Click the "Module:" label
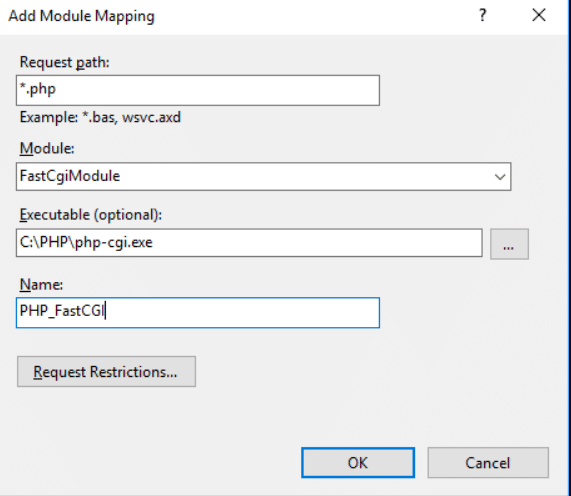 pos(47,149)
